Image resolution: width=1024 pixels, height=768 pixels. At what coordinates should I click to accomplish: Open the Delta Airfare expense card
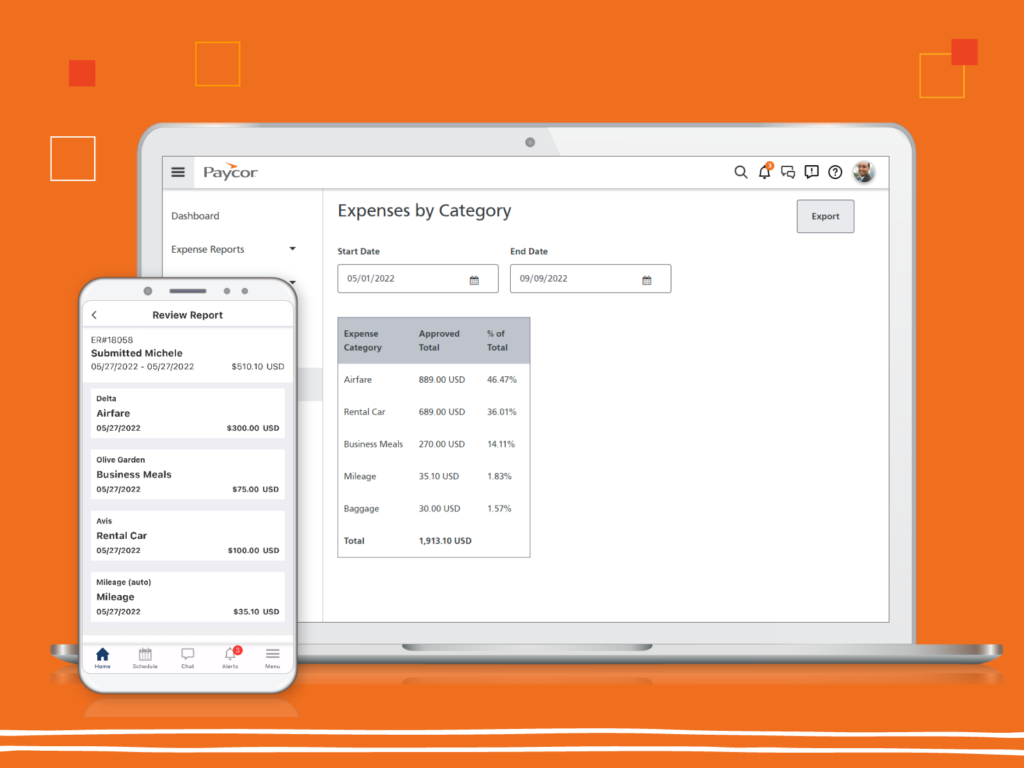point(187,413)
